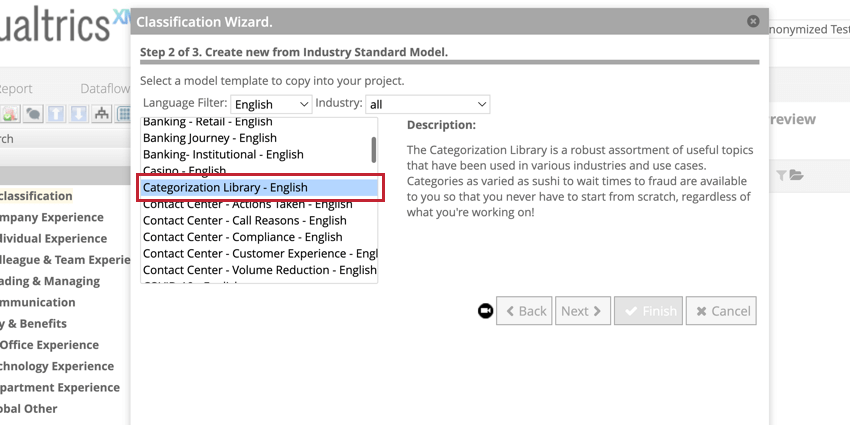Select Casino - English template
The width and height of the screenshot is (850, 425).
point(259,170)
